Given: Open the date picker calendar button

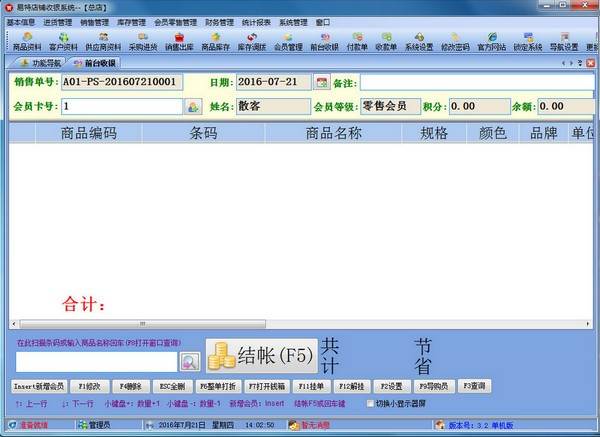Looking at the screenshot, I should [321, 81].
